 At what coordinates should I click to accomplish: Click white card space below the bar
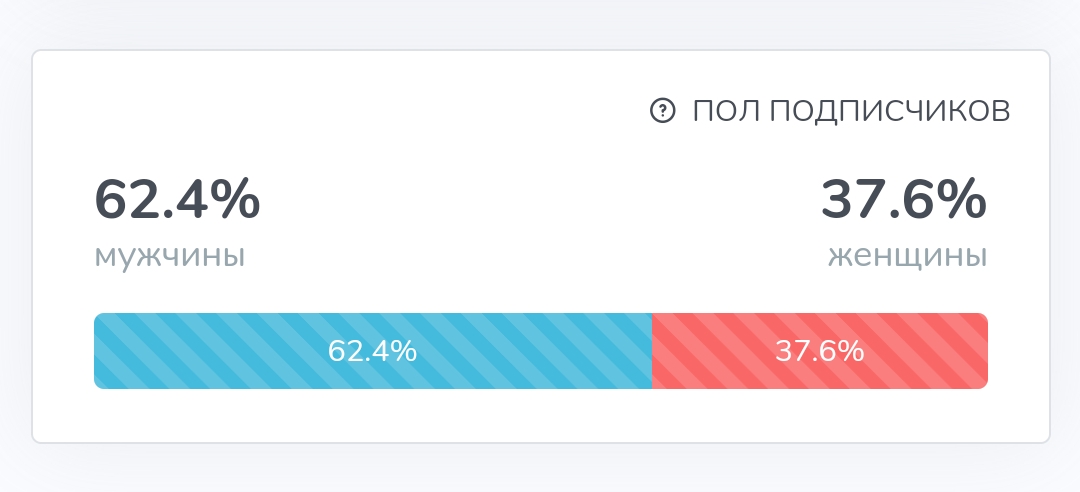tap(541, 415)
